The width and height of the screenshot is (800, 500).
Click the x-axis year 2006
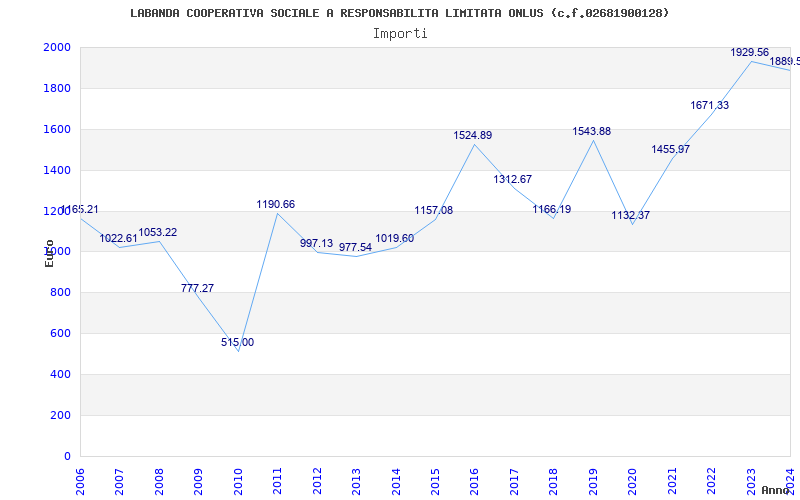80,482
